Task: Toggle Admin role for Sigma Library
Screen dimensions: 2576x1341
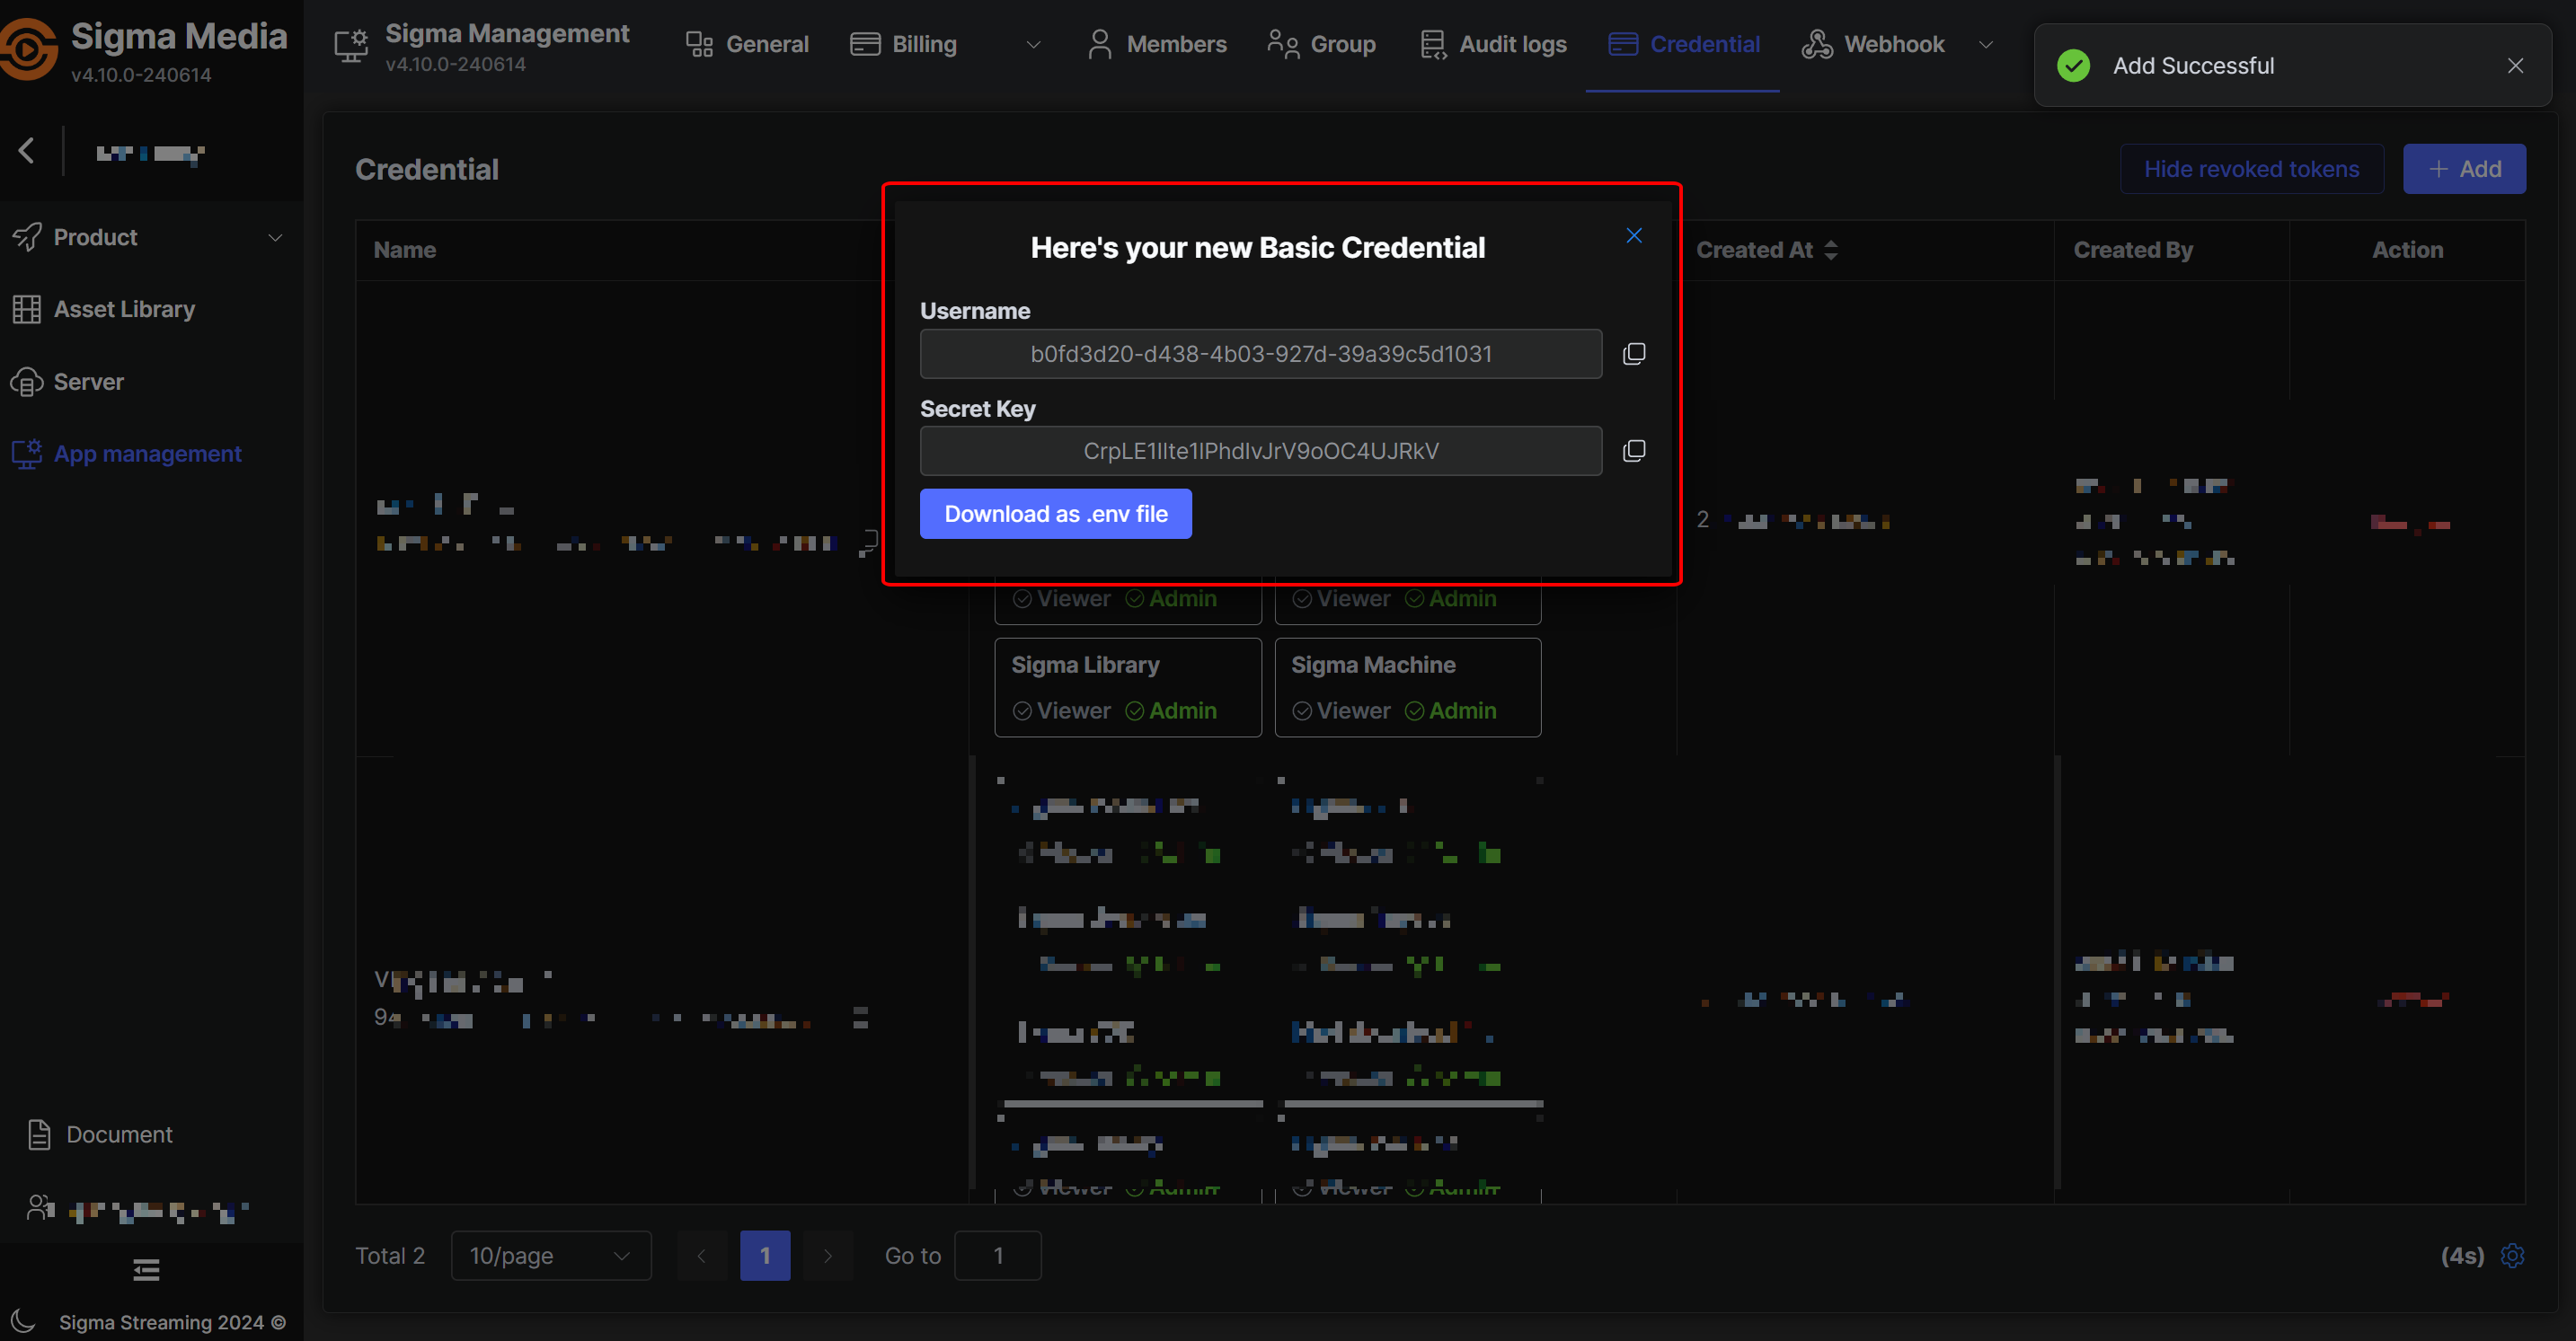Action: coord(1170,711)
